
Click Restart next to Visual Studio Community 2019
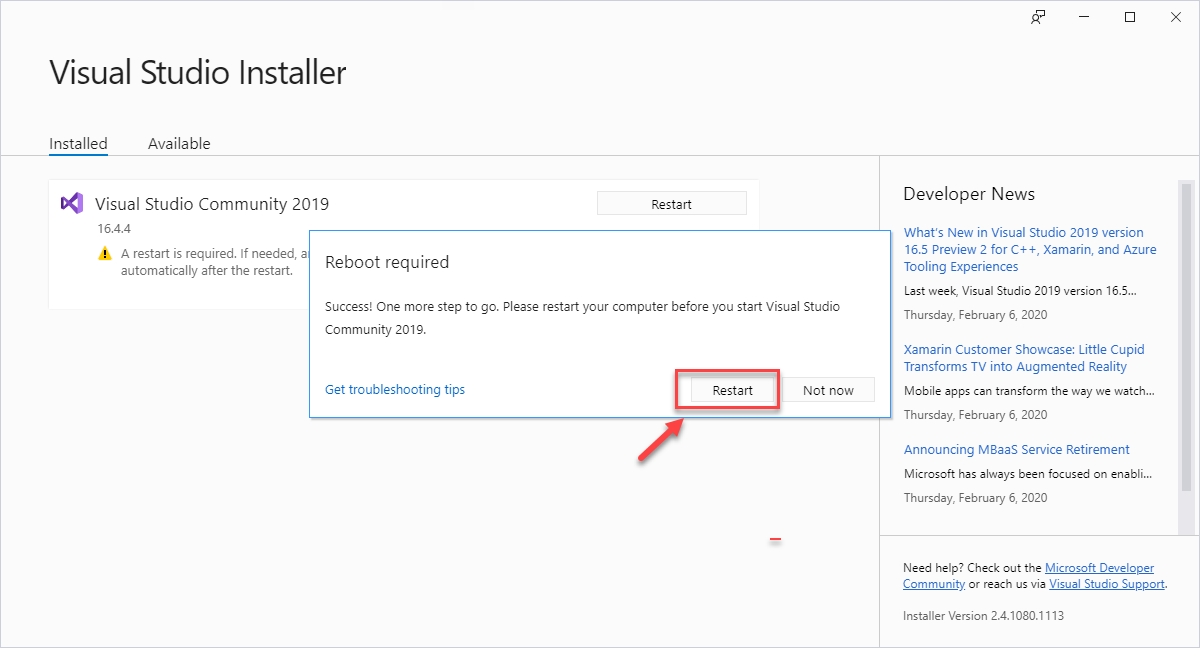click(671, 204)
